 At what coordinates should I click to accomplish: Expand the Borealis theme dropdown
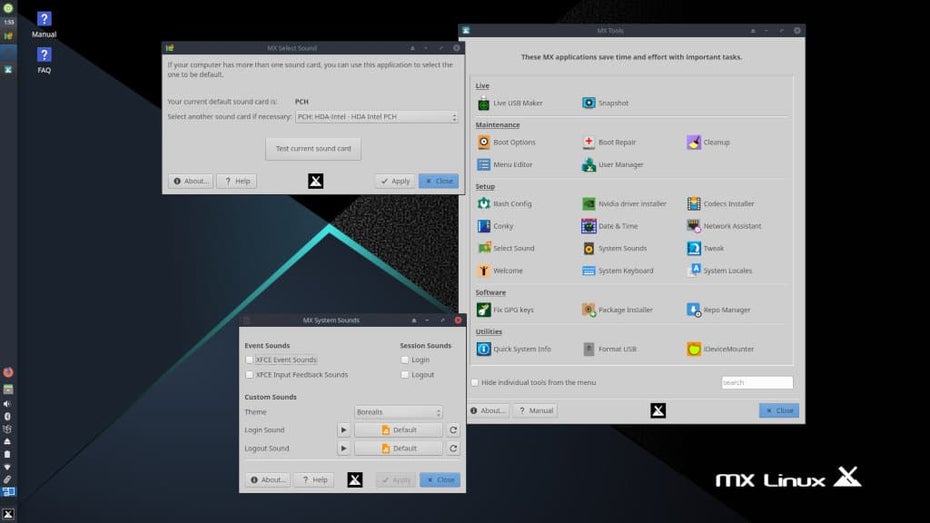click(x=398, y=412)
